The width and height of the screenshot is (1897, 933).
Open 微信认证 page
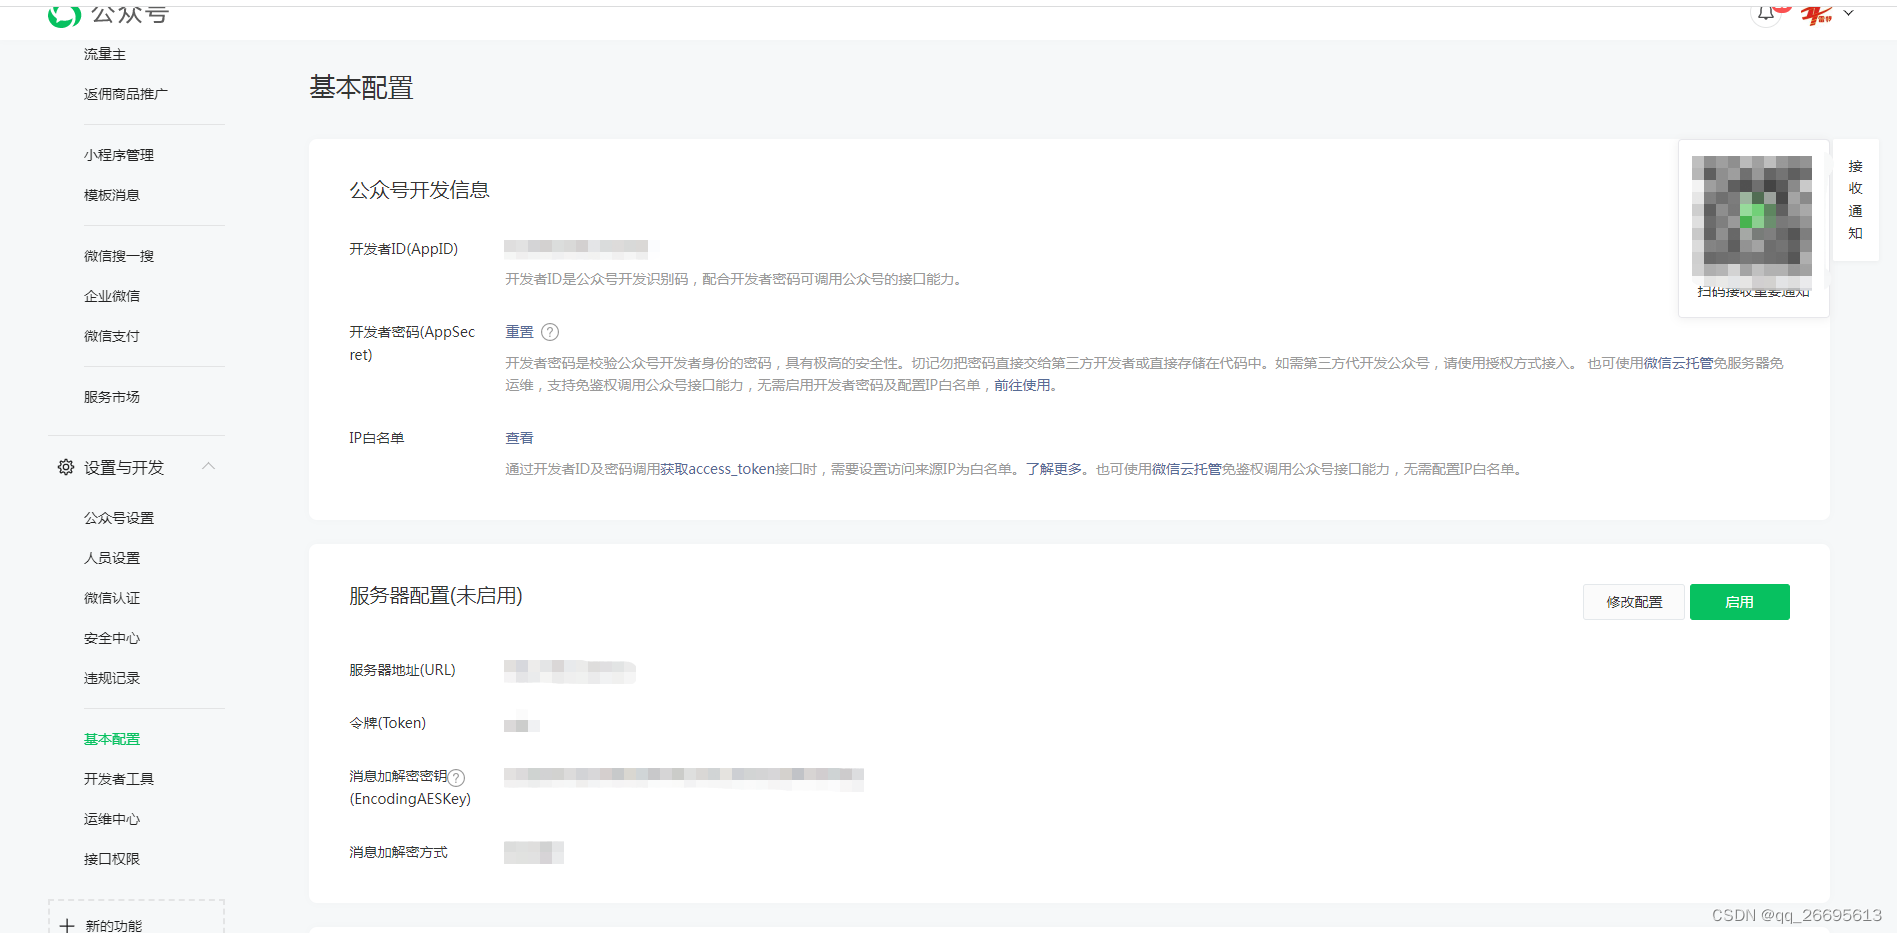tap(112, 598)
